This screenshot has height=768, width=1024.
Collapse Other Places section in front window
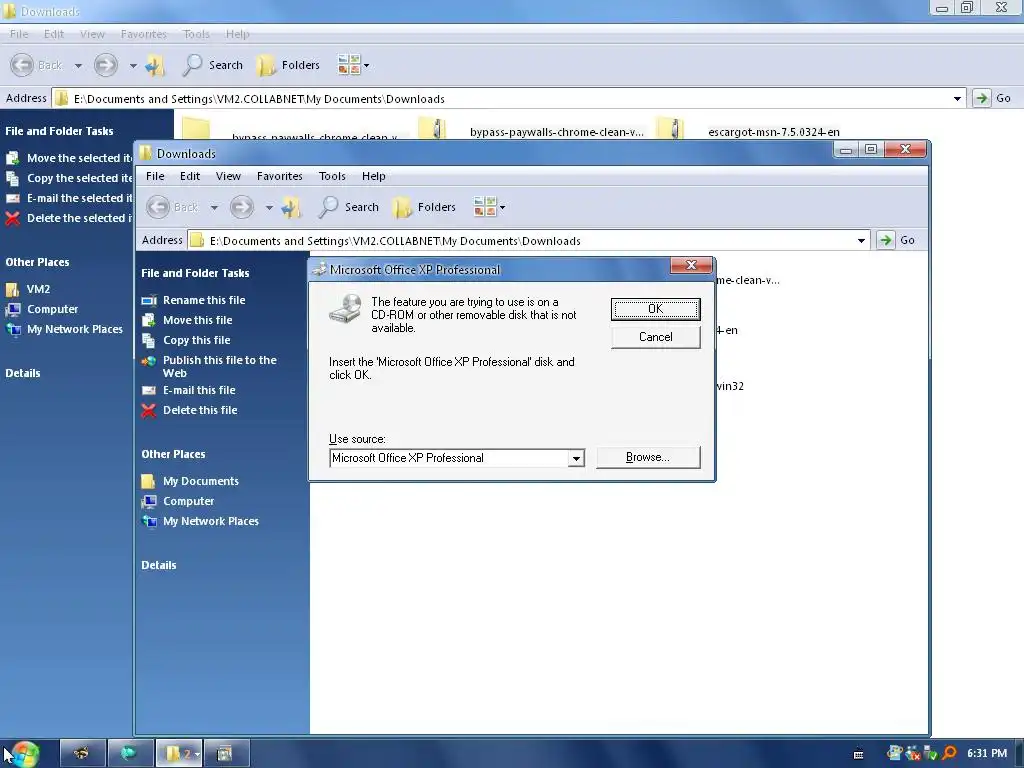(x=174, y=454)
